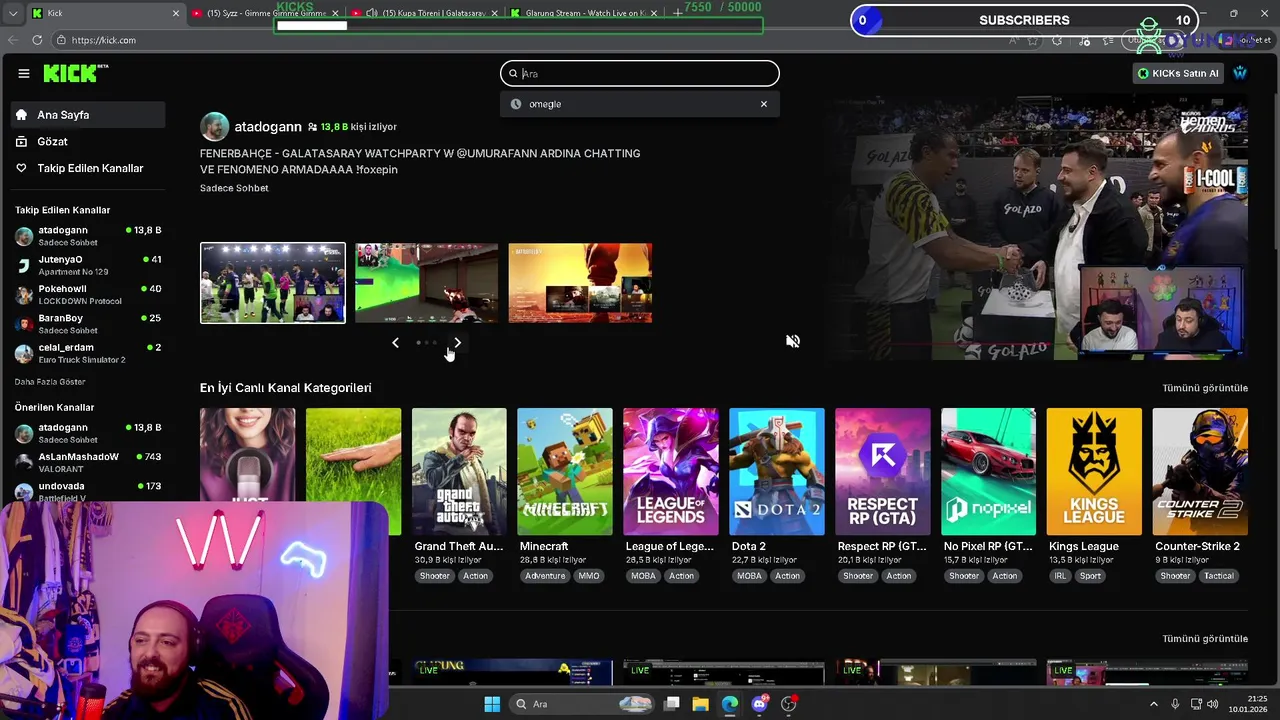Click the carousel page indicator dots

[426, 343]
